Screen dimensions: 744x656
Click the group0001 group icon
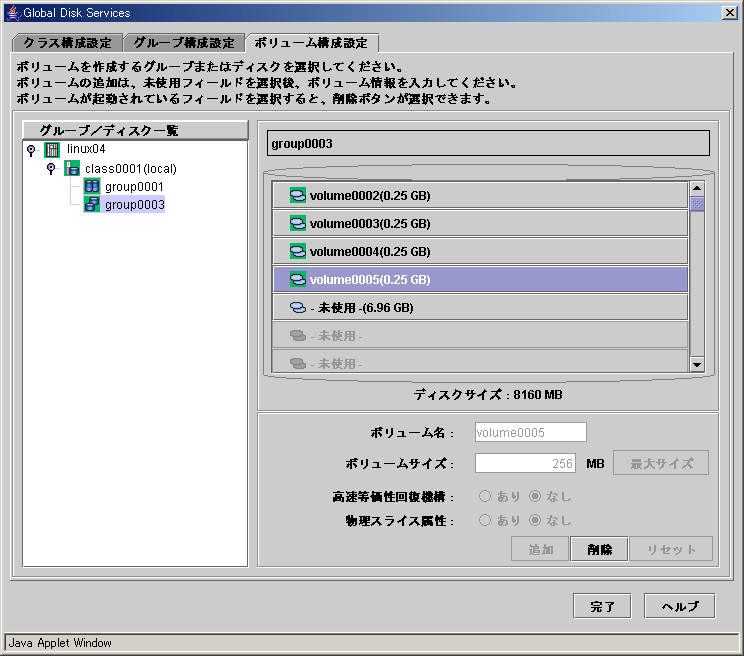pyautogui.click(x=92, y=187)
